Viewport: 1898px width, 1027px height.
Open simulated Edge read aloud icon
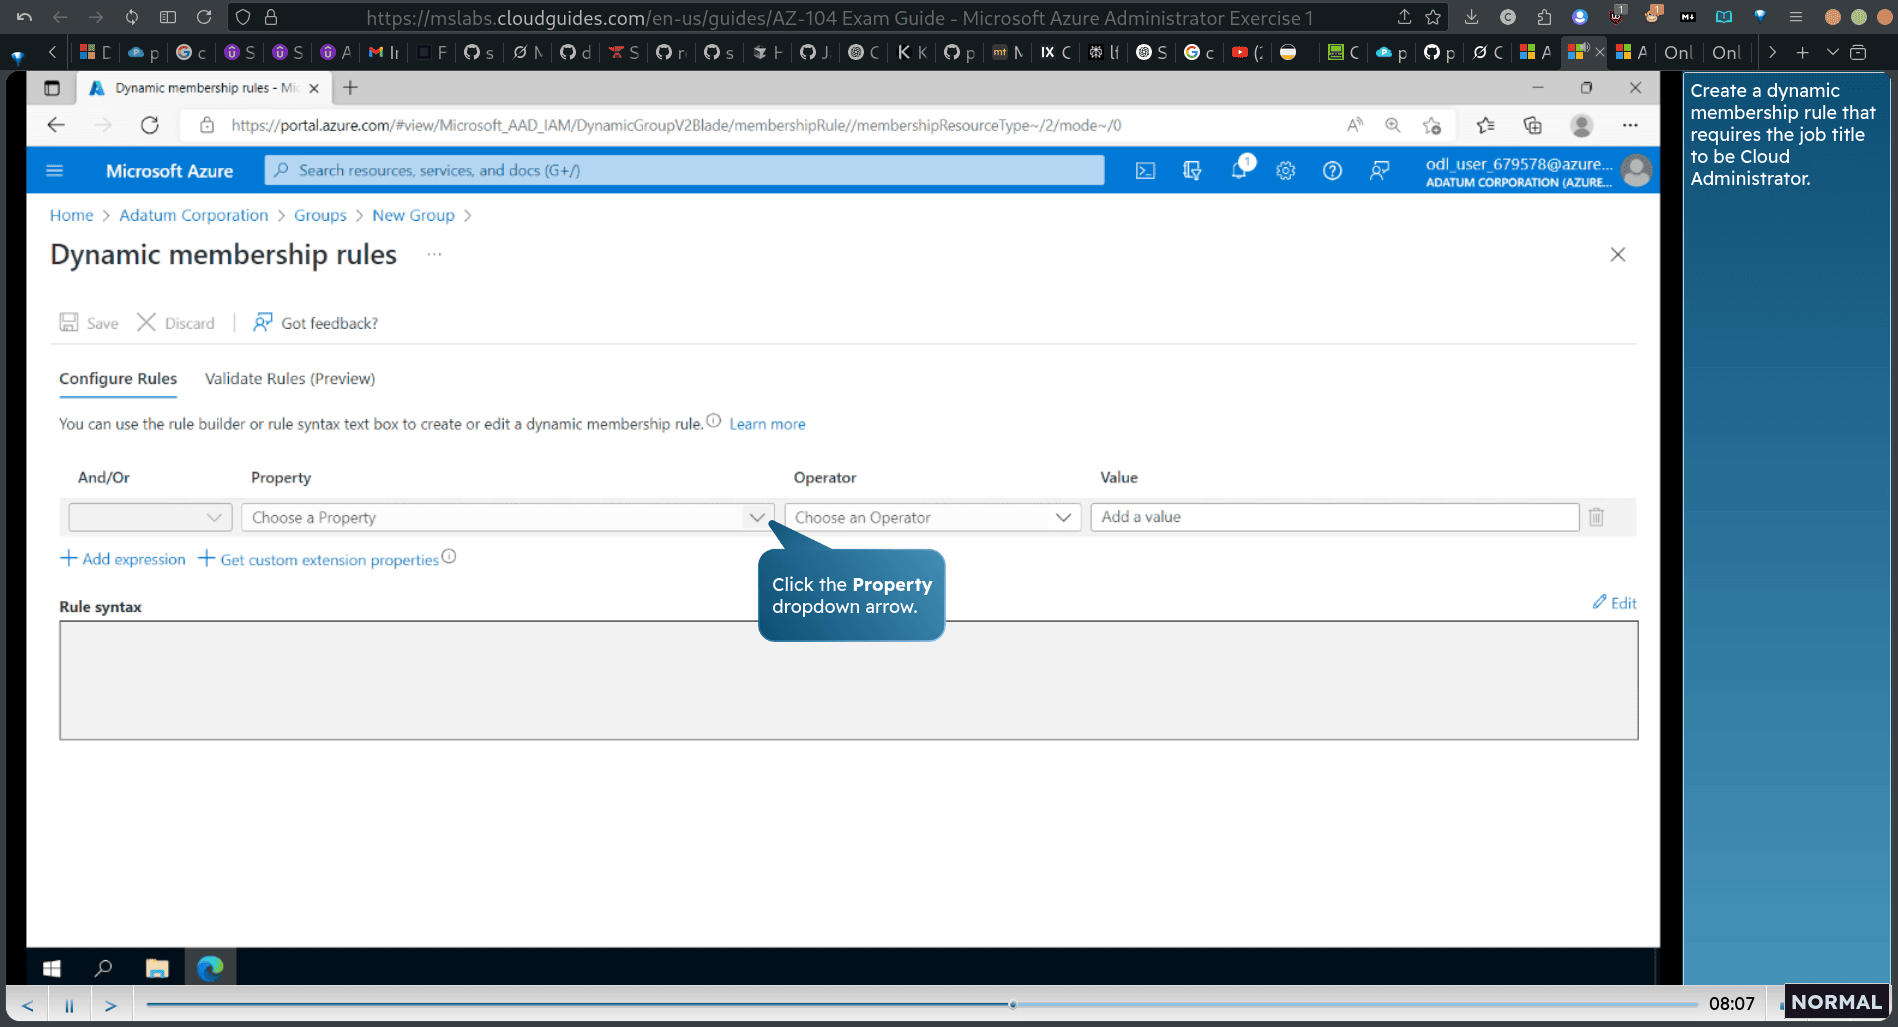1355,125
